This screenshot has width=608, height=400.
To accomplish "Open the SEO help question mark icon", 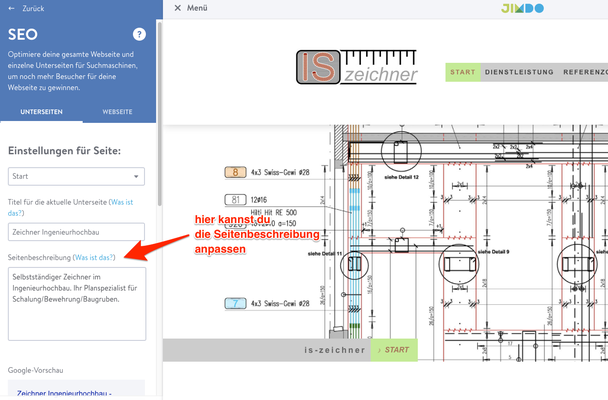I will (x=139, y=34).
